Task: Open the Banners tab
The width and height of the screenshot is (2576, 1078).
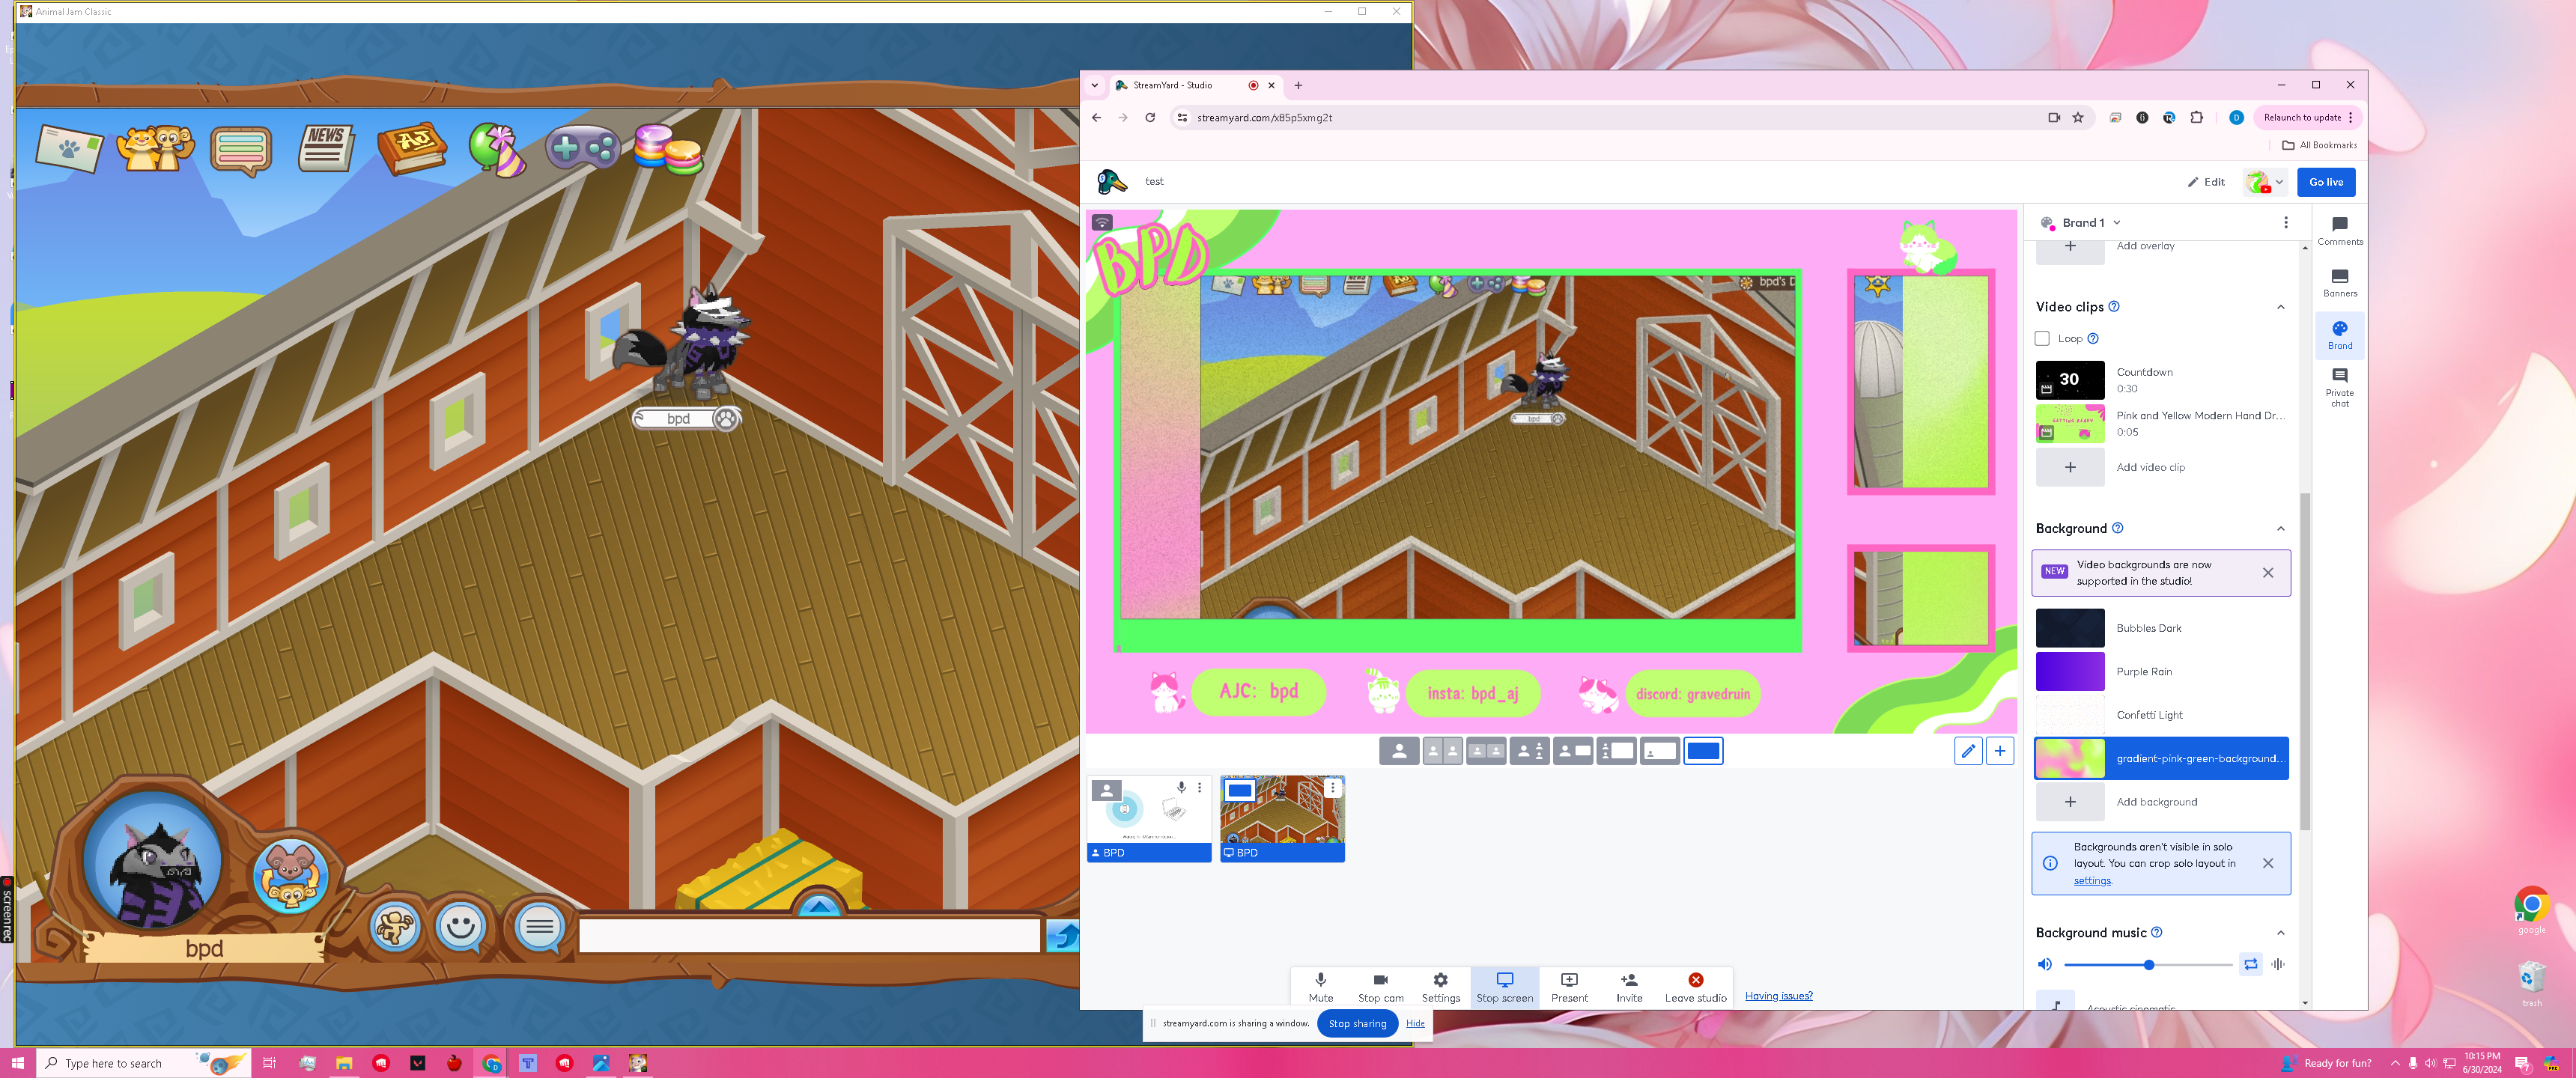Action: point(2339,283)
